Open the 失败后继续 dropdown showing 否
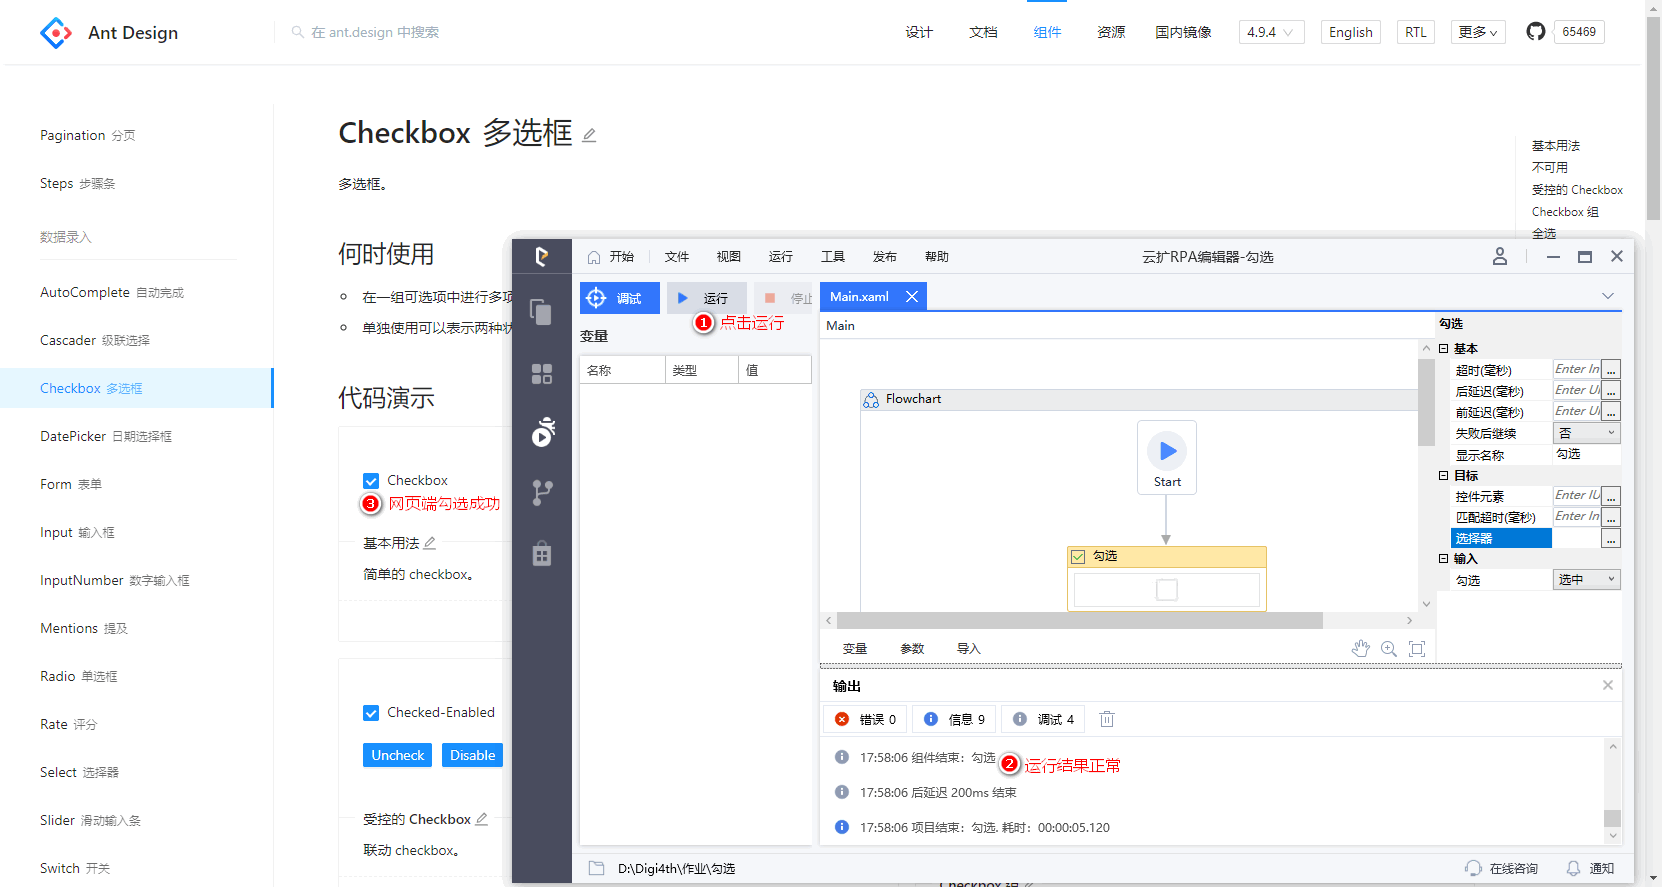The image size is (1662, 887). 1587,433
